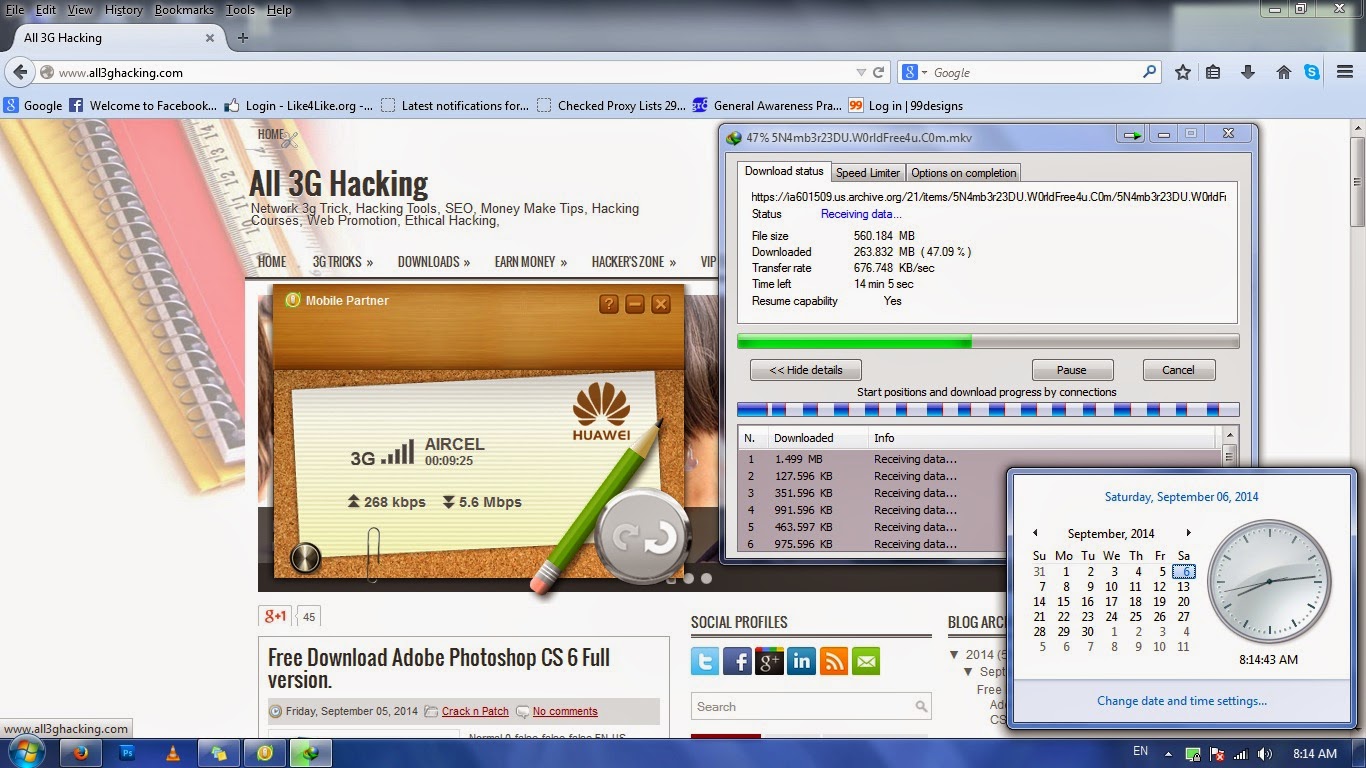Open the Google+ social profile icon
1366x768 pixels.
pyautogui.click(x=769, y=661)
